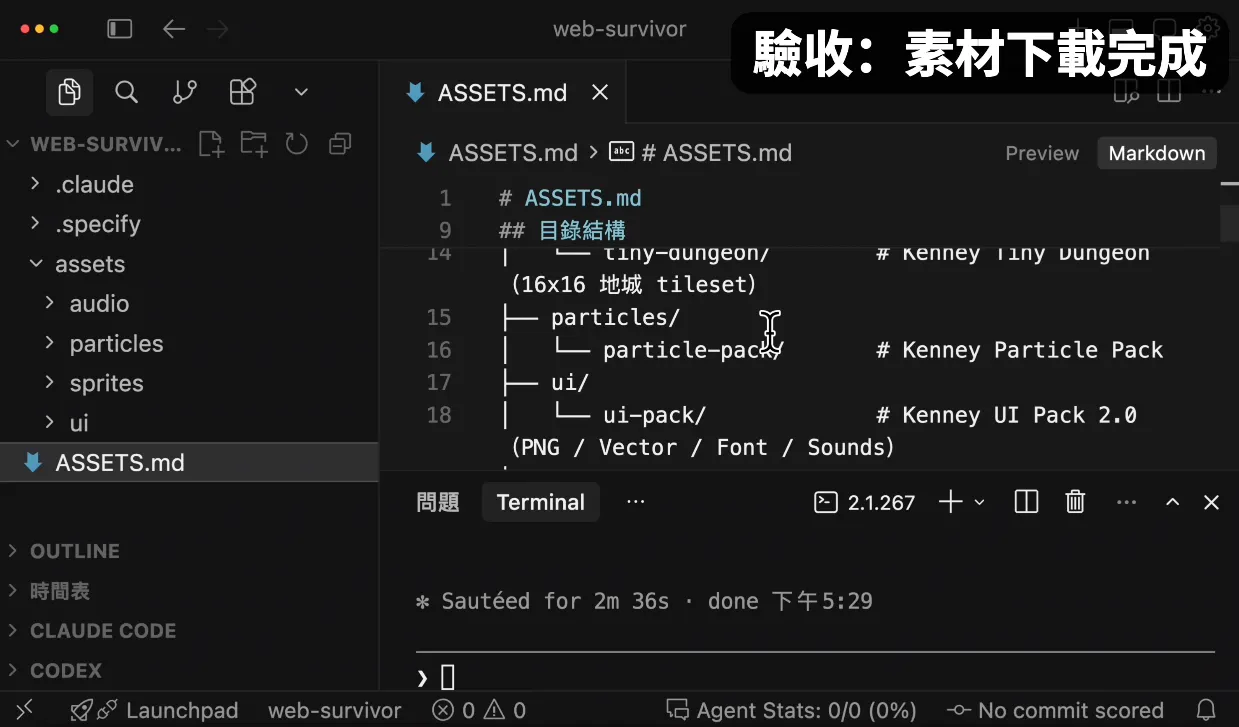Click the web-survivor title search field
1239x727 pixels.
[620, 29]
